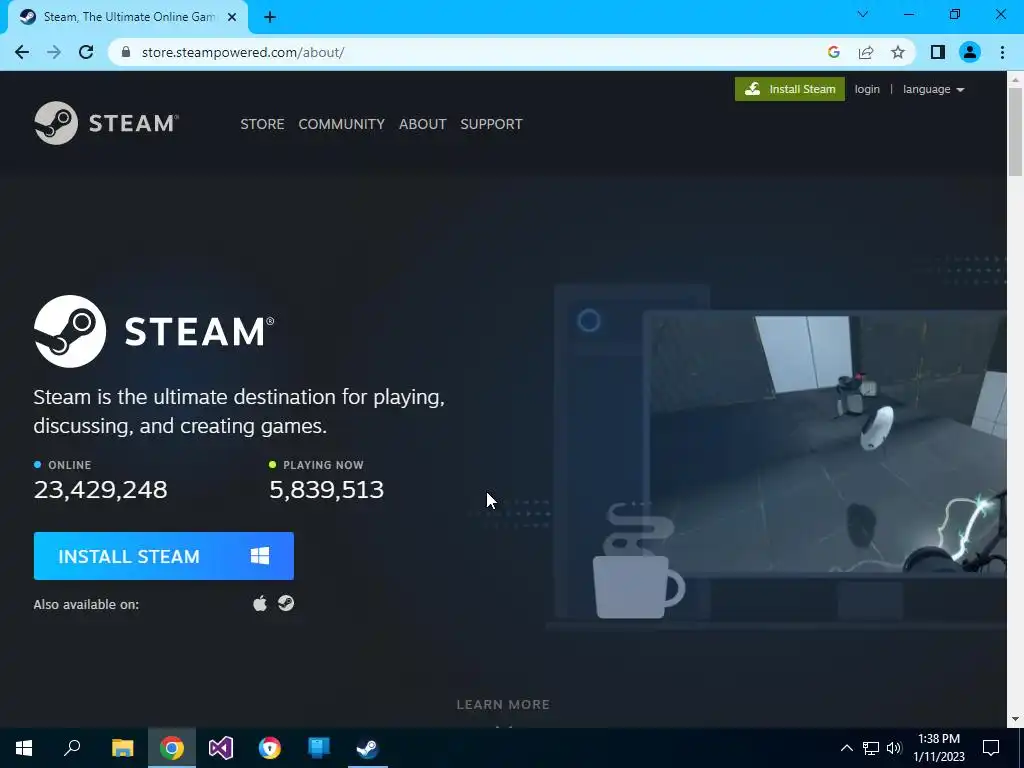Open the COMMUNITY menu
Screen dimensions: 1024x768
coord(342,124)
